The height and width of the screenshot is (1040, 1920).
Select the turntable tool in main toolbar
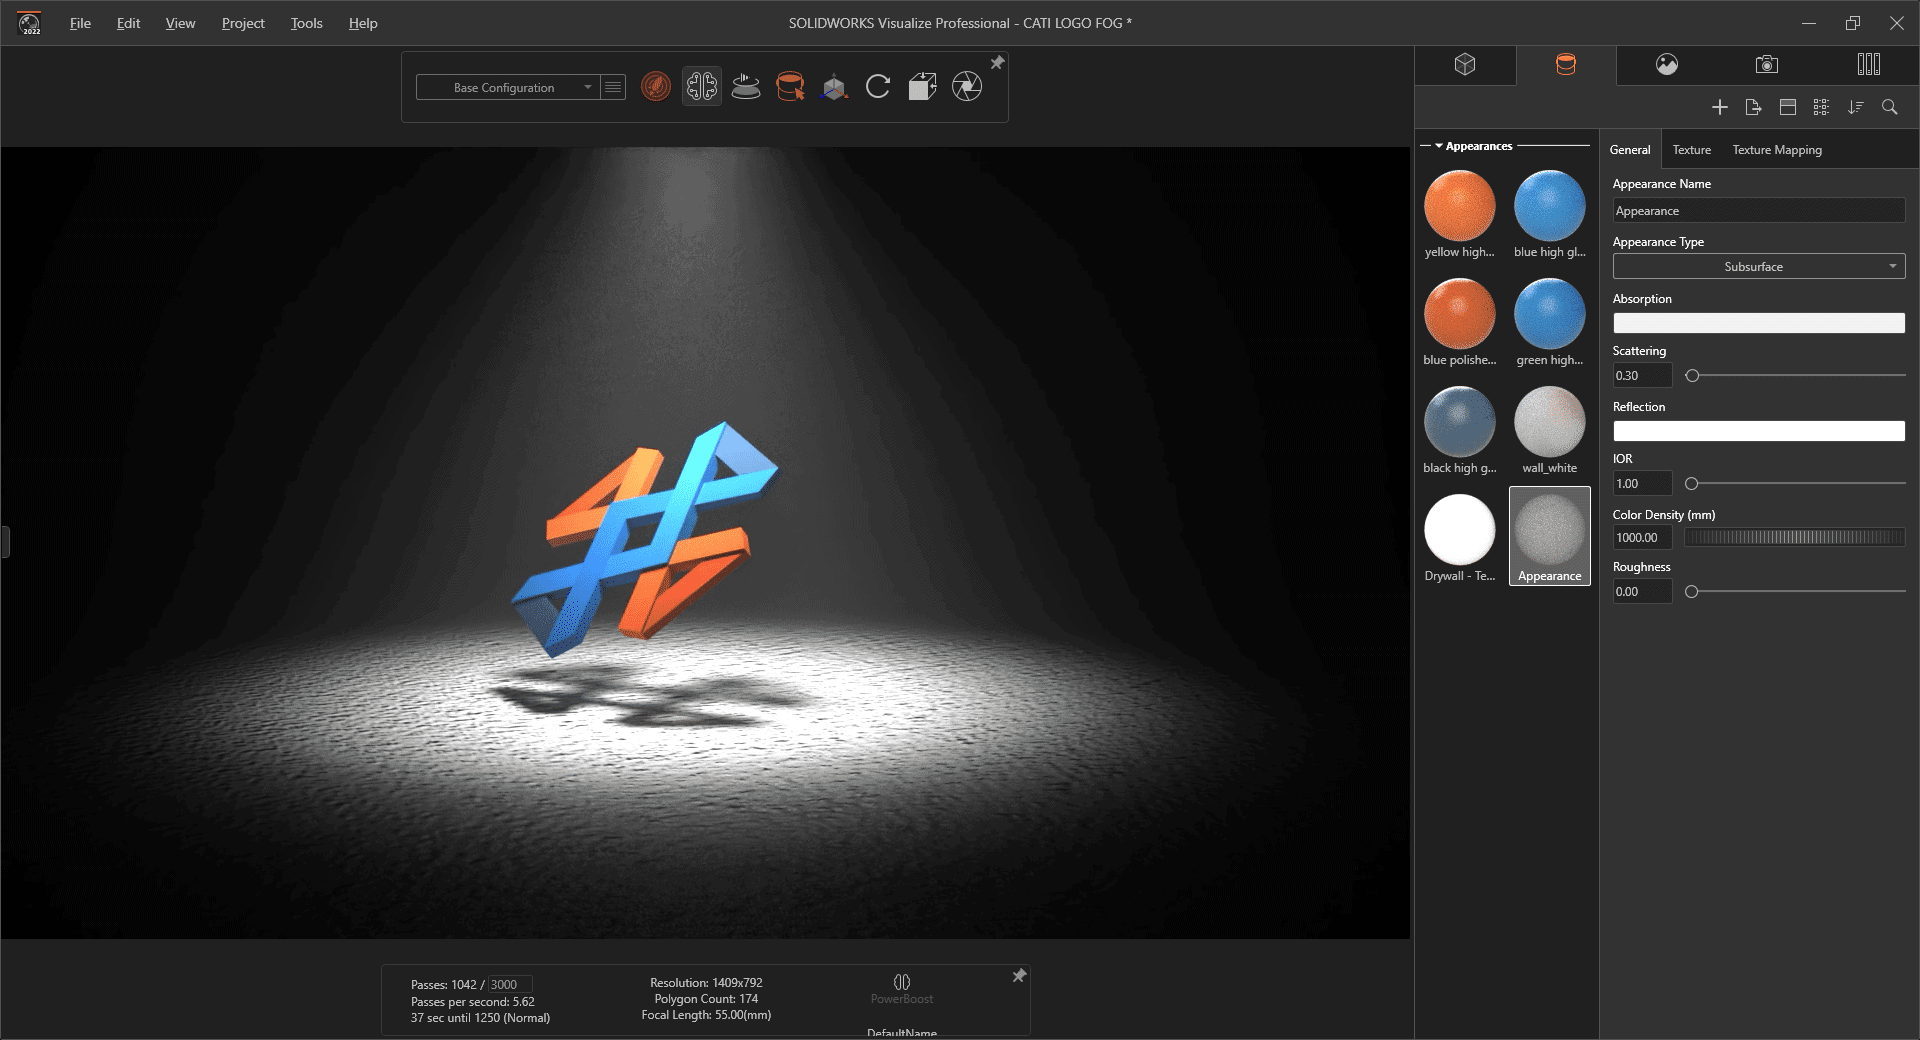(746, 87)
